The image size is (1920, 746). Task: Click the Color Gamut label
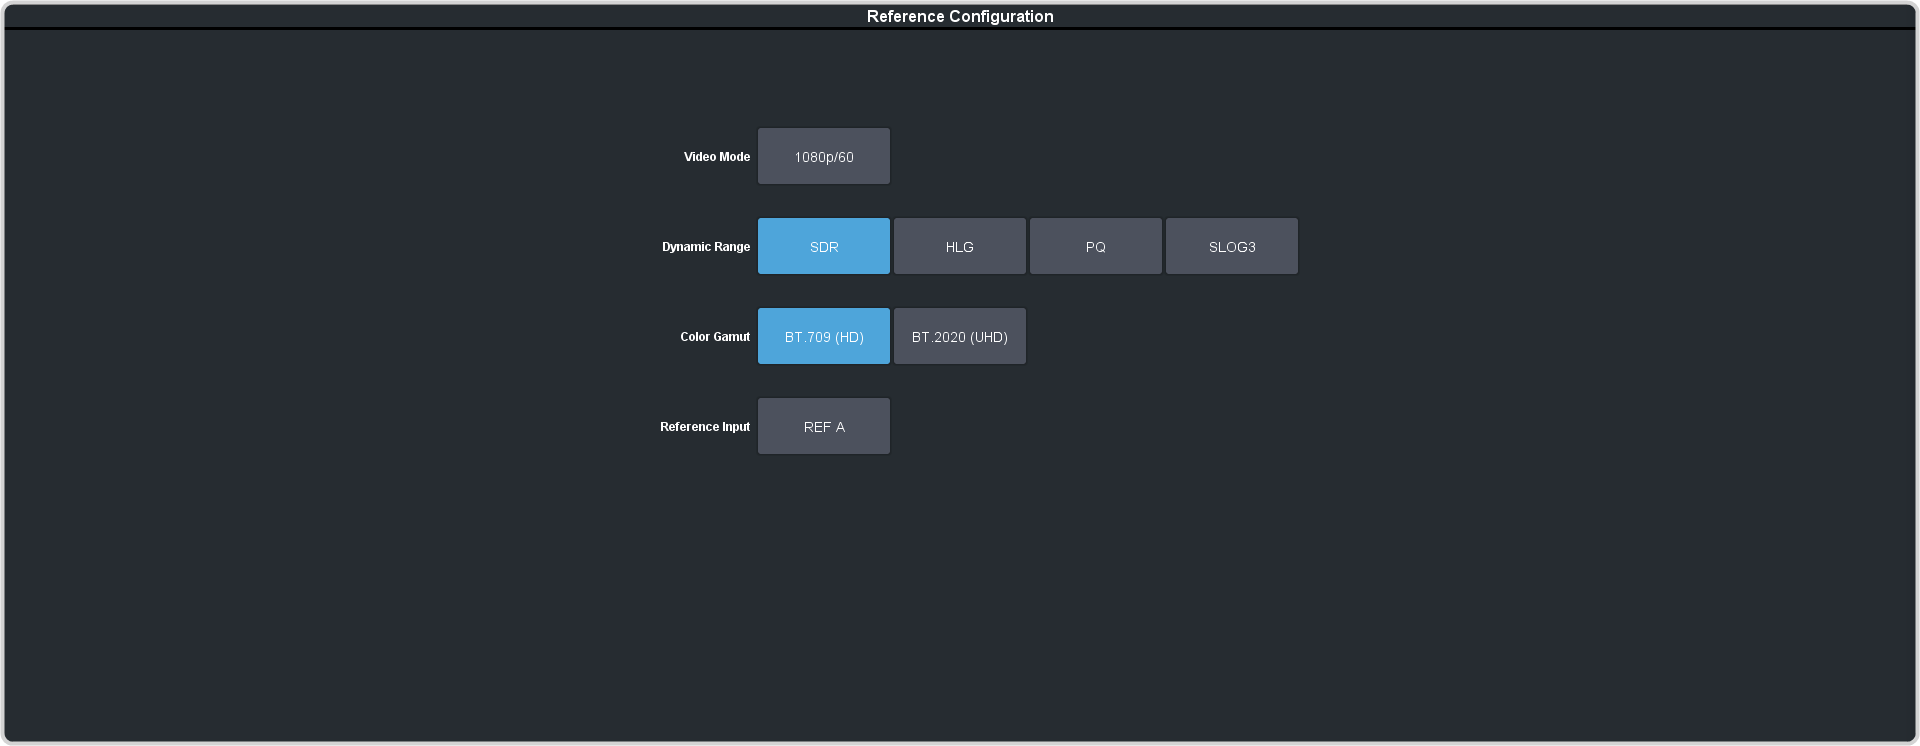click(715, 337)
